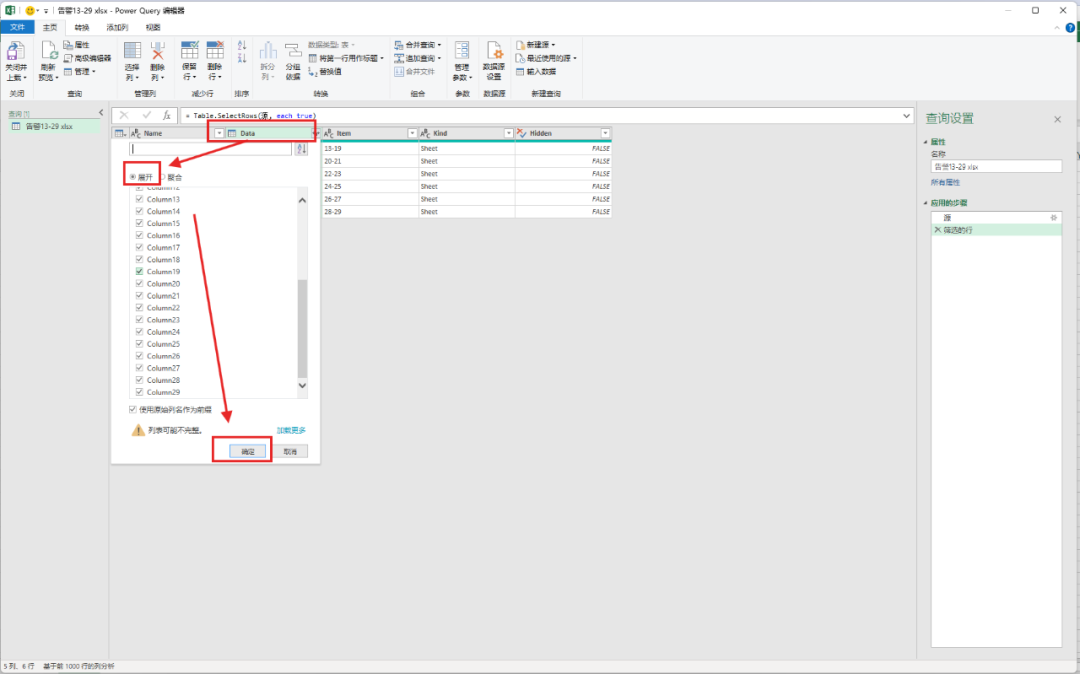Click the query Name field in Query Settings
This screenshot has height=674, width=1080.
pyautogui.click(x=996, y=167)
